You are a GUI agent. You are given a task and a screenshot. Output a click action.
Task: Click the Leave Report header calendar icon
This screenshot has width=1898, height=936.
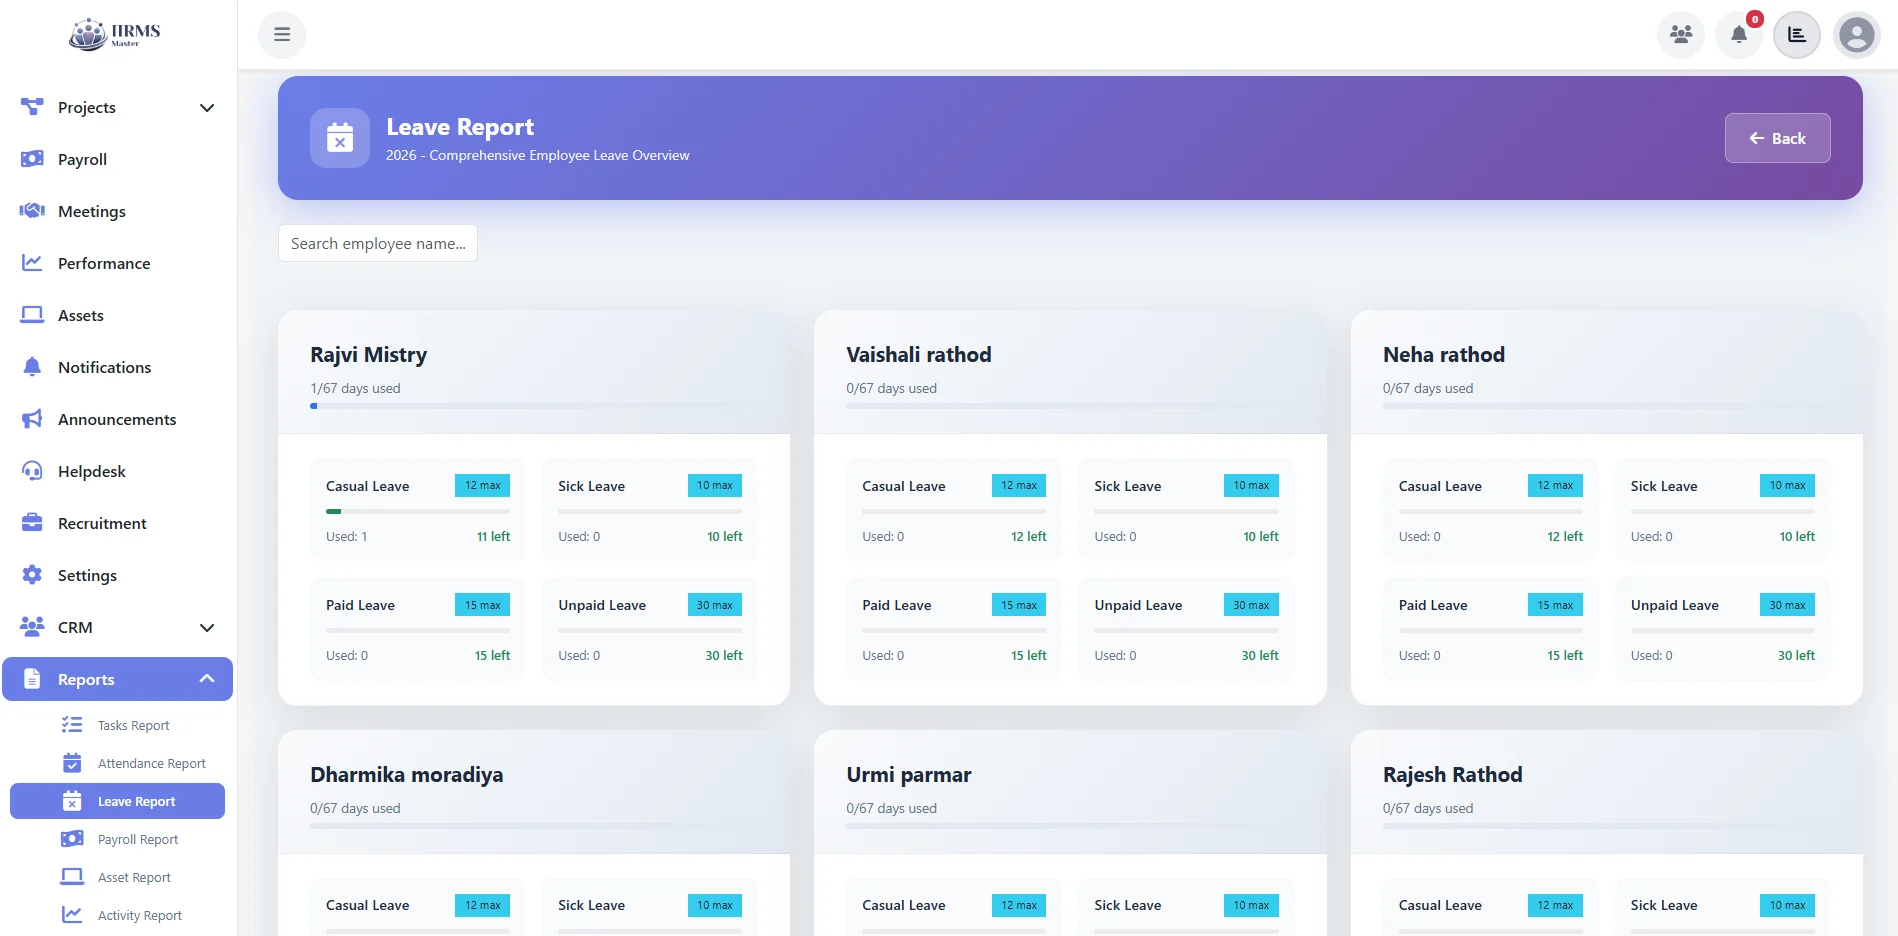[340, 138]
